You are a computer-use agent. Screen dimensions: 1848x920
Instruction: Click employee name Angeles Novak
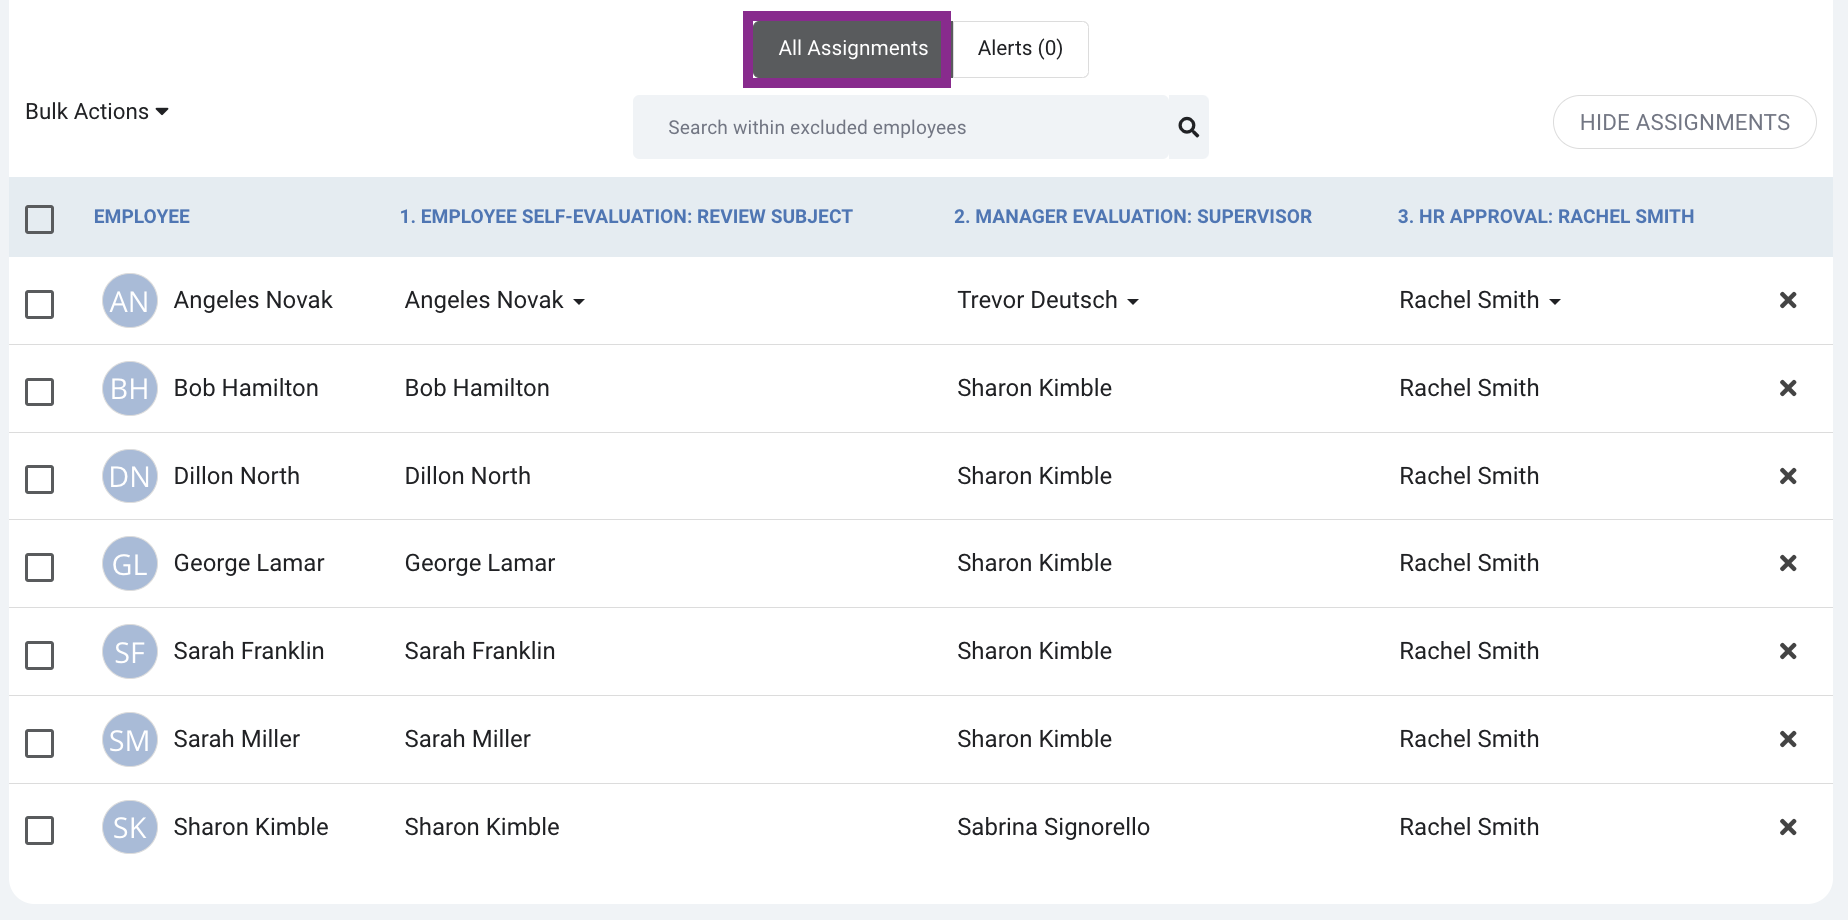253,300
